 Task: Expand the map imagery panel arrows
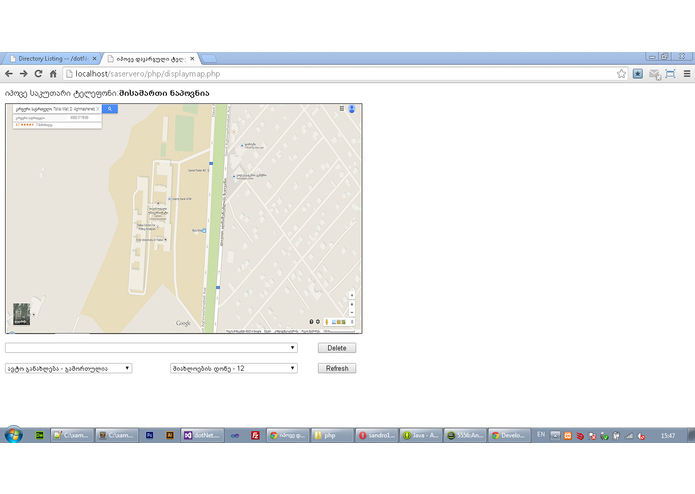click(x=352, y=322)
